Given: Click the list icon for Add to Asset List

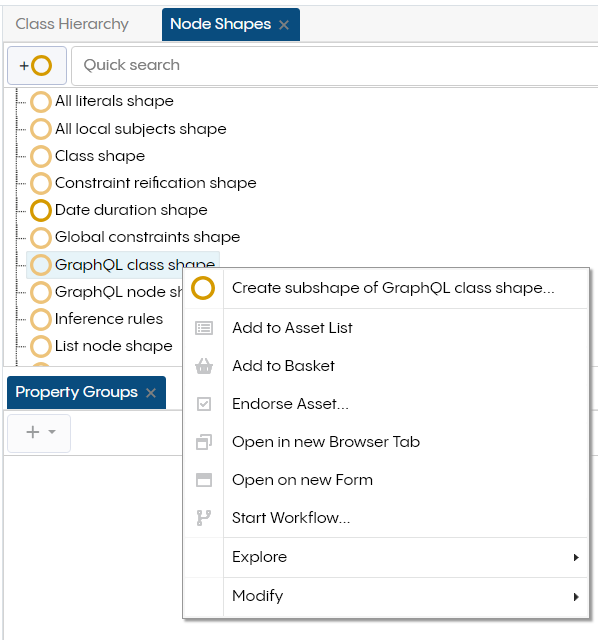Looking at the screenshot, I should 204,328.
